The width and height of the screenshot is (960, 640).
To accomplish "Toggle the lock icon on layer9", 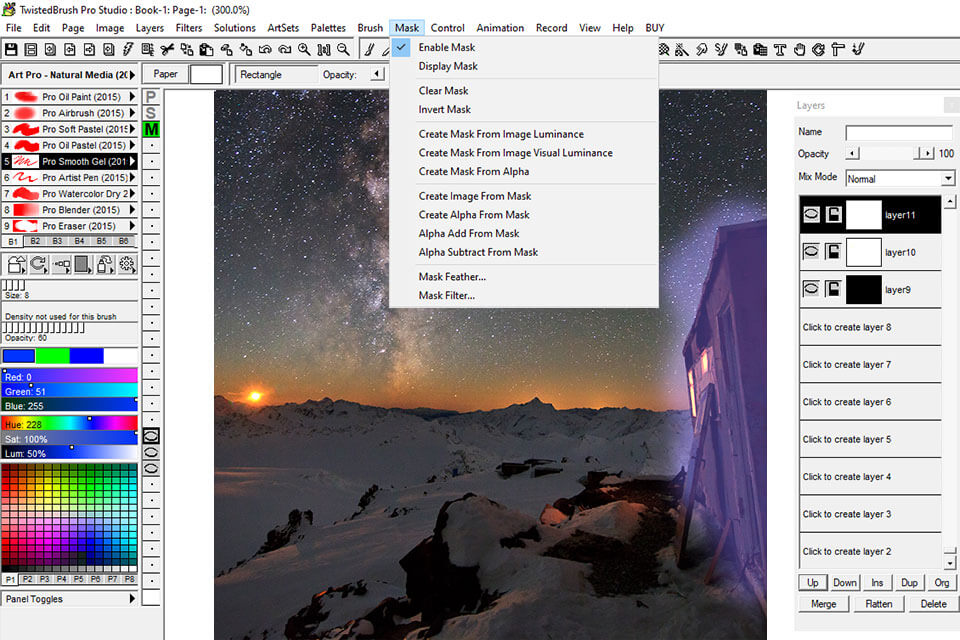I will pyautogui.click(x=833, y=289).
